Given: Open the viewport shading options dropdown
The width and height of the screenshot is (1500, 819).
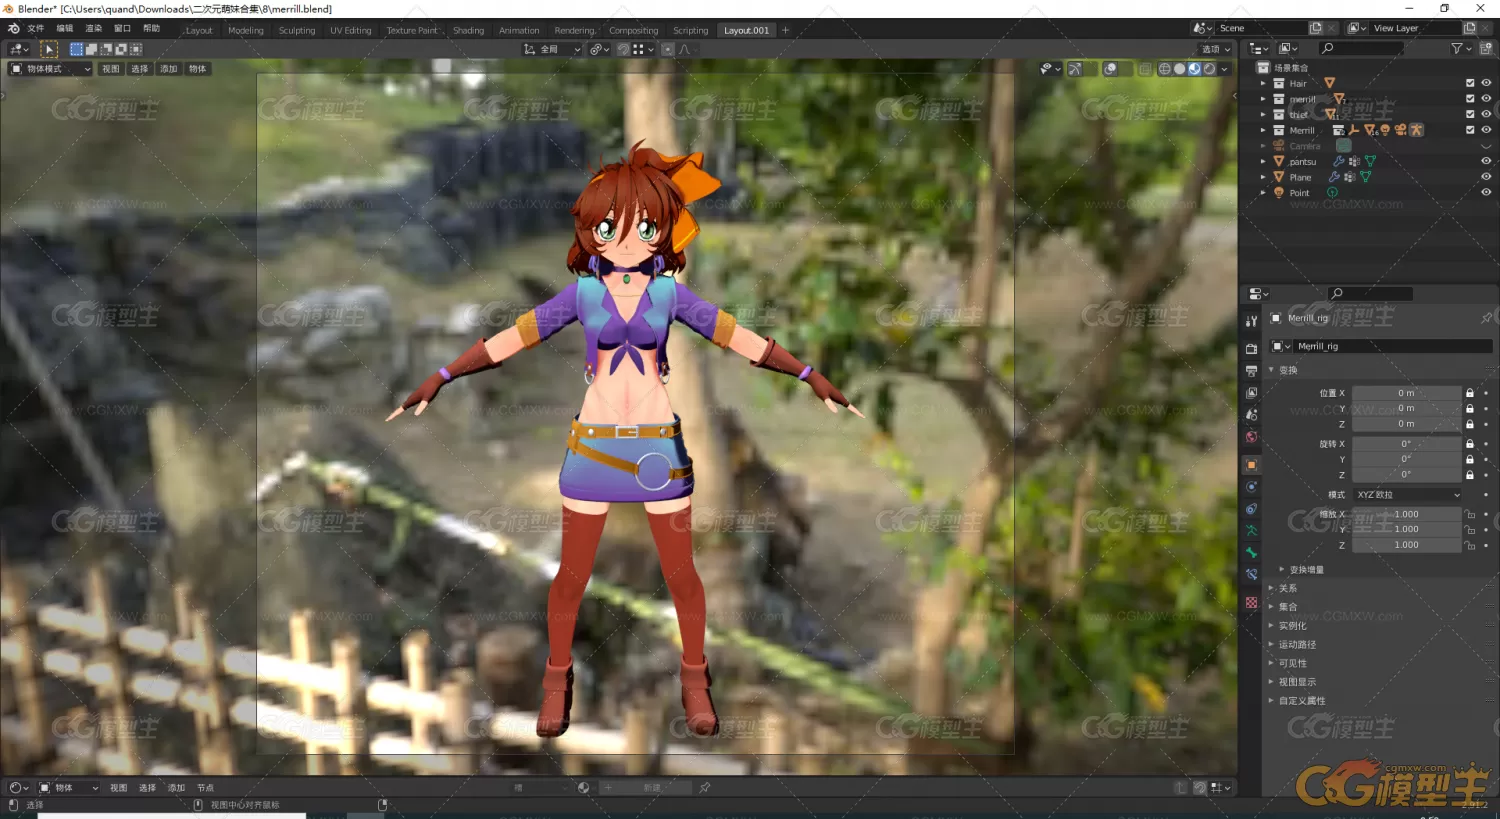Looking at the screenshot, I should (x=1225, y=69).
